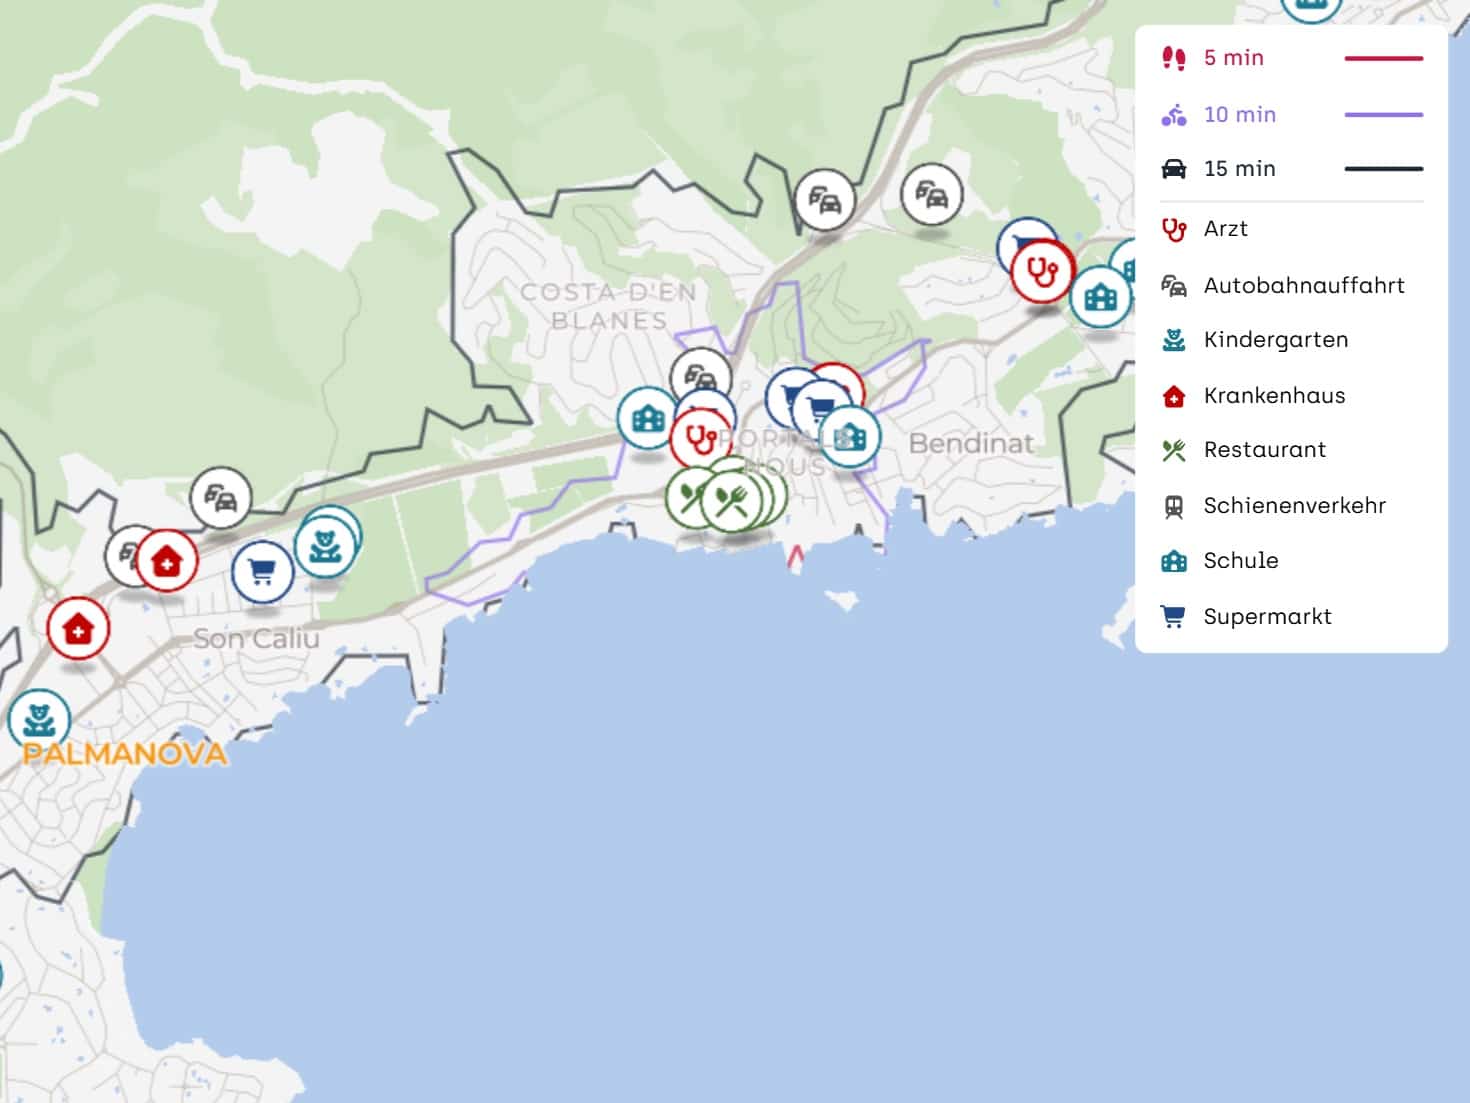The width and height of the screenshot is (1470, 1103).
Task: Click the Kindergarten teddy icon in legend
Action: coord(1174,341)
